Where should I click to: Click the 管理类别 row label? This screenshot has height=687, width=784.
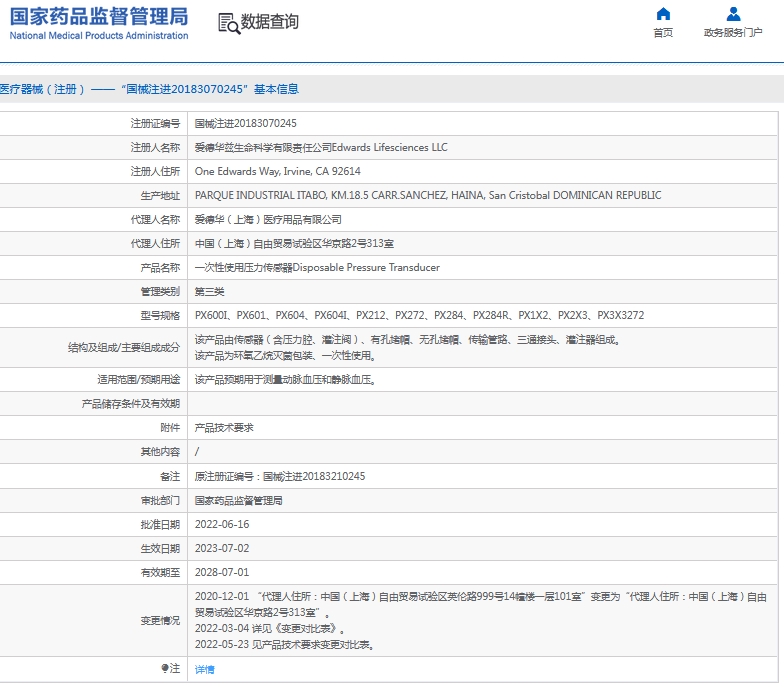[x=160, y=292]
